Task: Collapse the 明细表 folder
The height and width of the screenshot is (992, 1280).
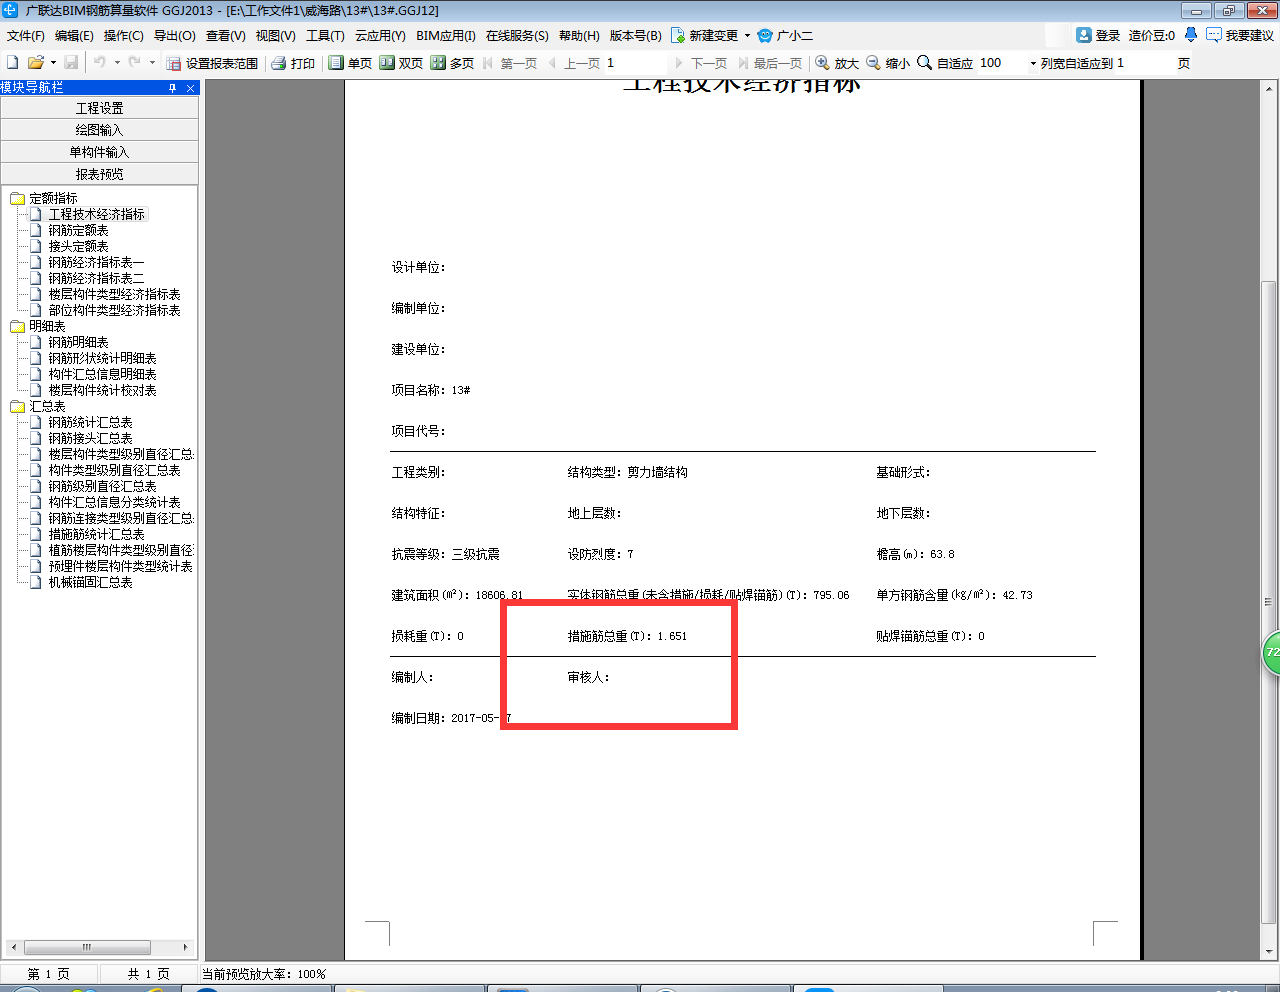Action: pos(17,327)
